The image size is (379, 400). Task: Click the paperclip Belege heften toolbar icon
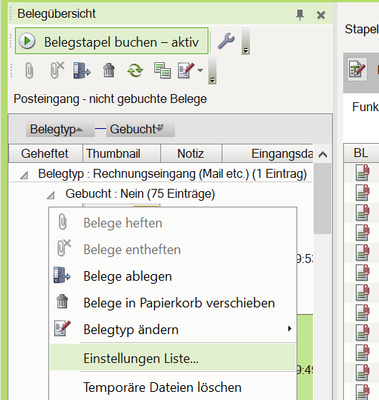(x=29, y=71)
